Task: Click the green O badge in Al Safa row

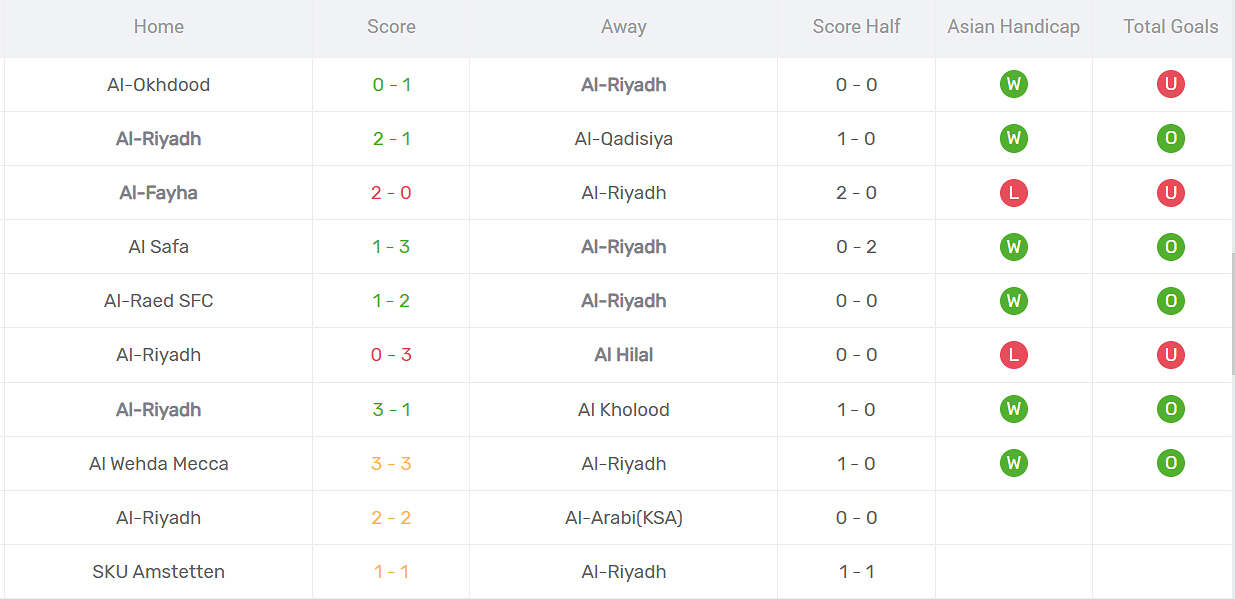Action: tap(1170, 247)
